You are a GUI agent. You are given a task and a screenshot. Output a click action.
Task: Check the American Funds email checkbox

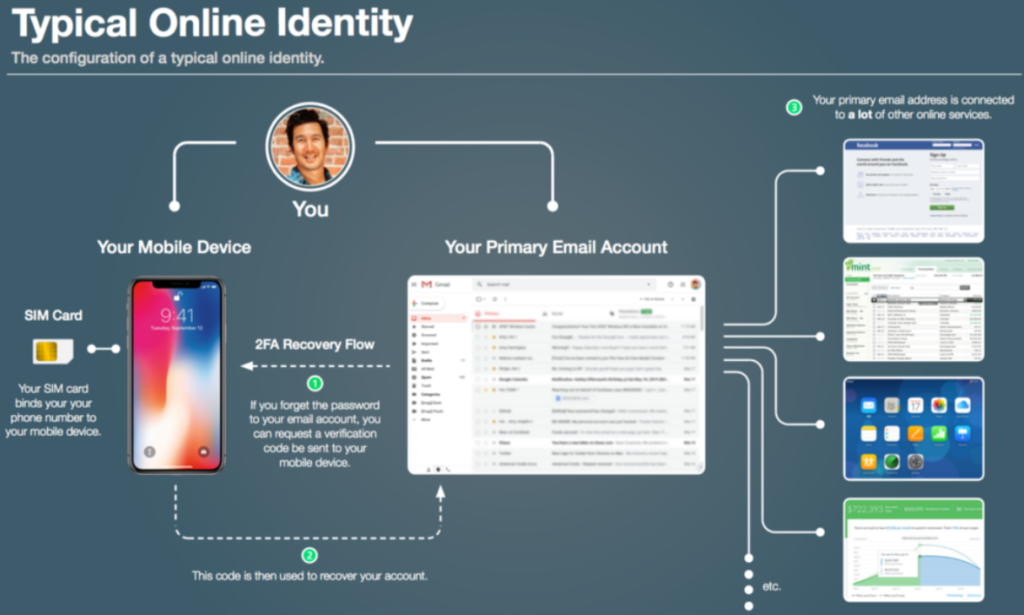click(477, 464)
